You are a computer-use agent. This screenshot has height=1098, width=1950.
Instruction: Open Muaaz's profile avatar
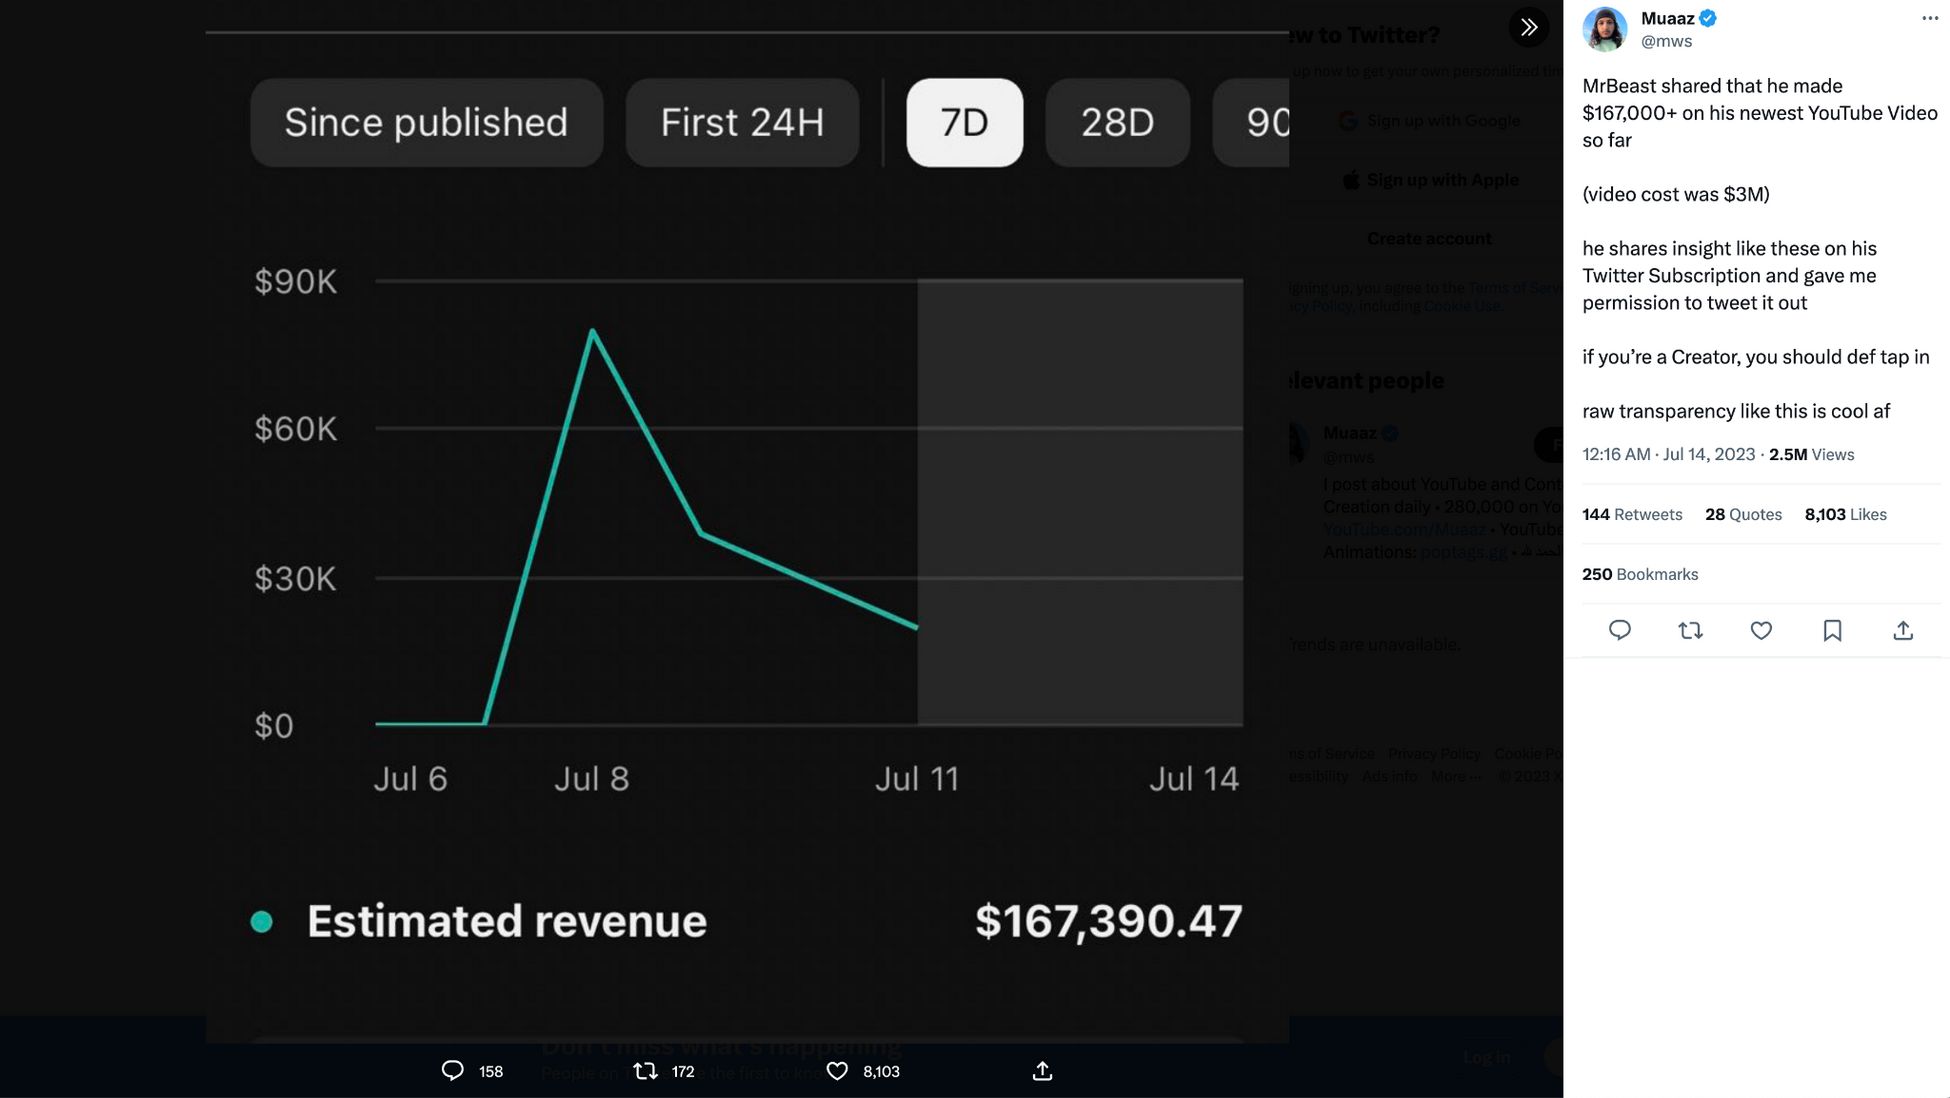point(1605,29)
